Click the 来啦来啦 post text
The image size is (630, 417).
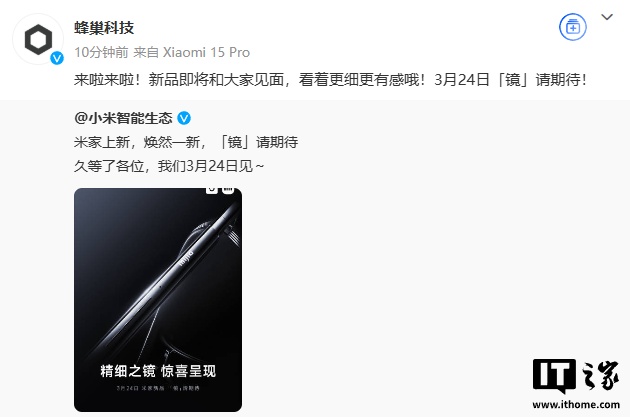pyautogui.click(x=330, y=80)
